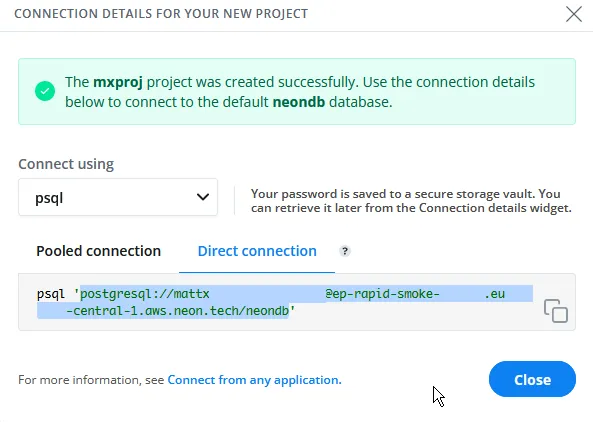593x422 pixels.
Task: Copy the connection string with copy icon
Action: 556,311
